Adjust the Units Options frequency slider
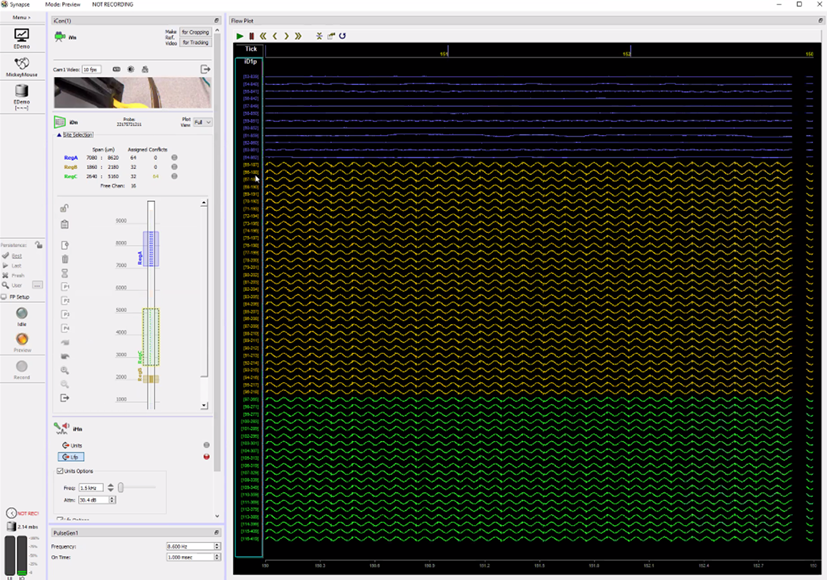 (x=121, y=487)
